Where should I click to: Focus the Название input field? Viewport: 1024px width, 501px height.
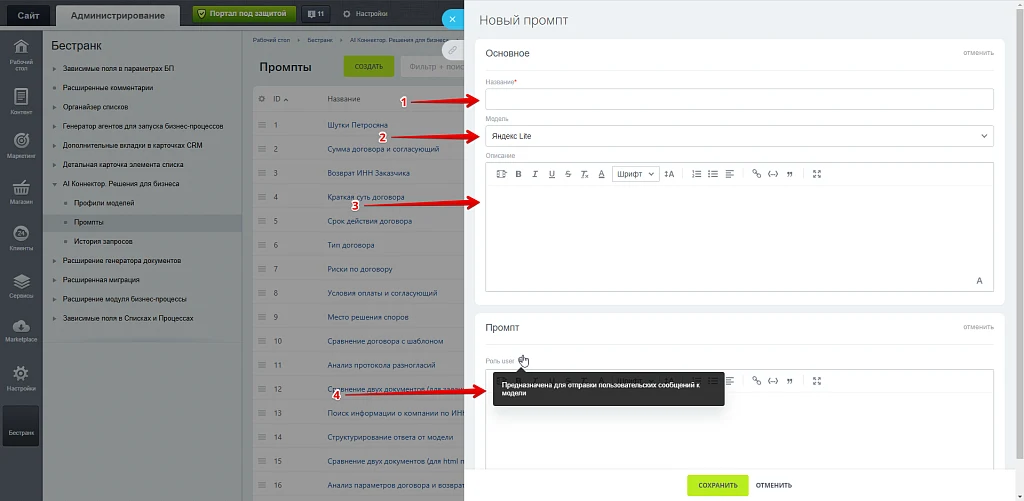click(739, 99)
